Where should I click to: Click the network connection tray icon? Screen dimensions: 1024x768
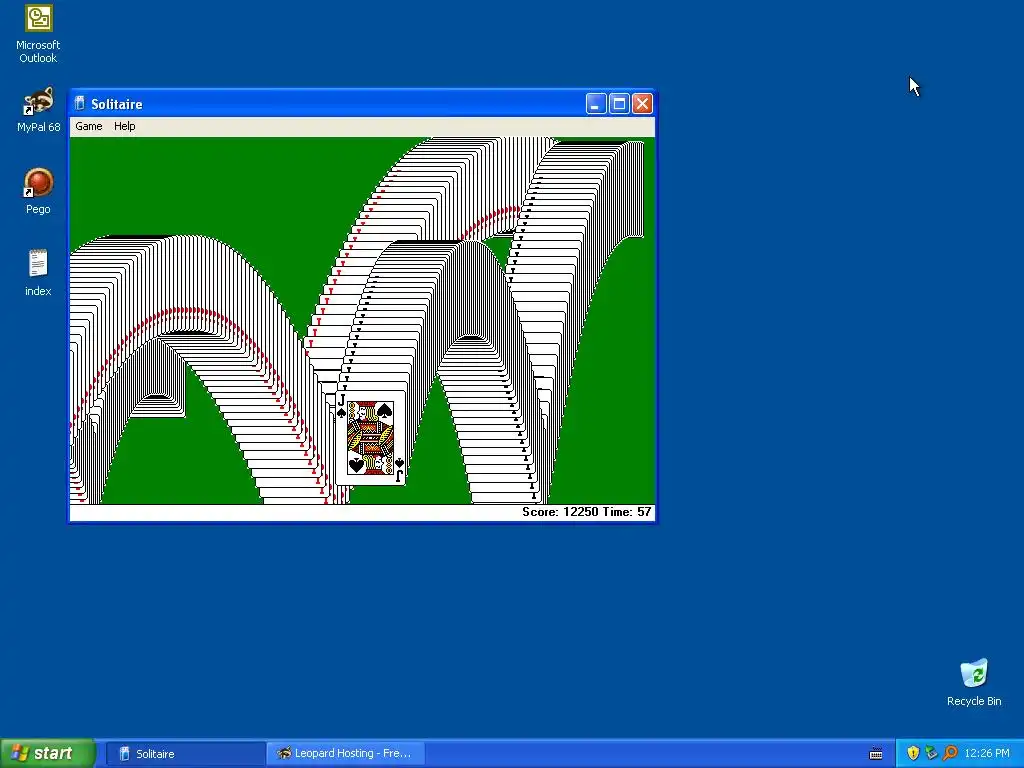coord(931,753)
